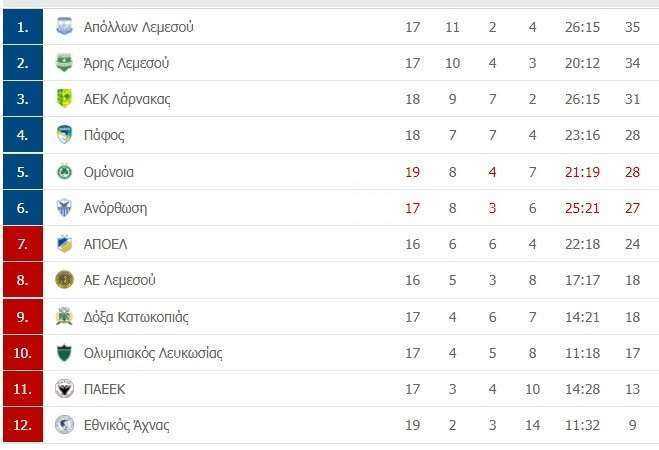This screenshot has height=450, width=659.
Task: Click the blue position 1 rank cell
Action: (x=23, y=27)
